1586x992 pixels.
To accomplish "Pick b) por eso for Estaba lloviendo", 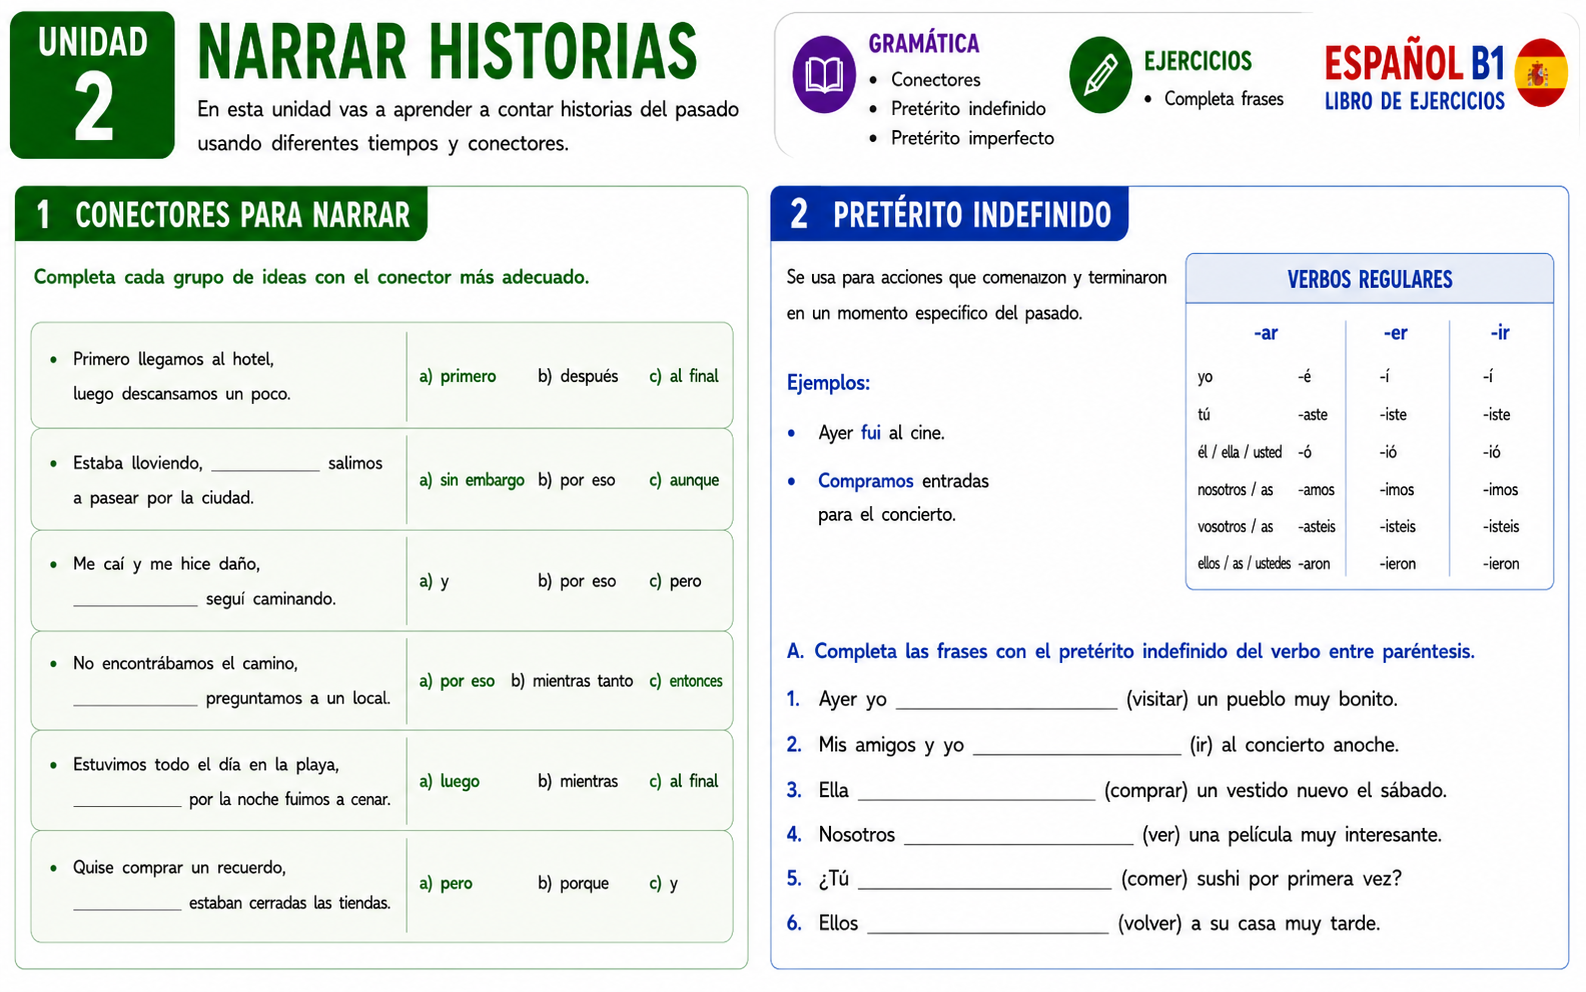I will pyautogui.click(x=577, y=480).
